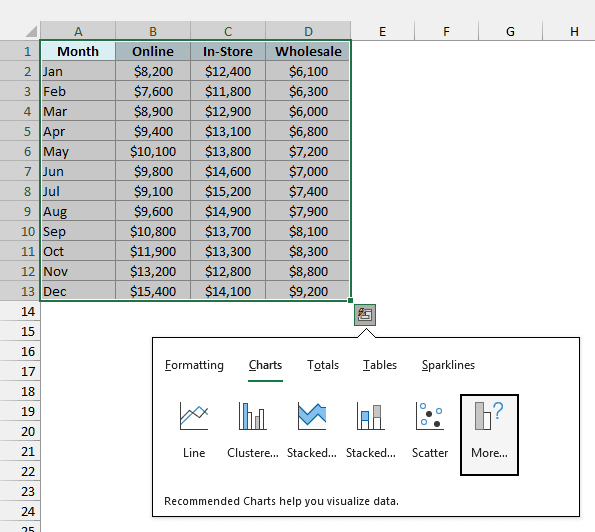Viewport: 595px width, 532px height.
Task: Click the Wholesale header cell
Action: pos(308,51)
